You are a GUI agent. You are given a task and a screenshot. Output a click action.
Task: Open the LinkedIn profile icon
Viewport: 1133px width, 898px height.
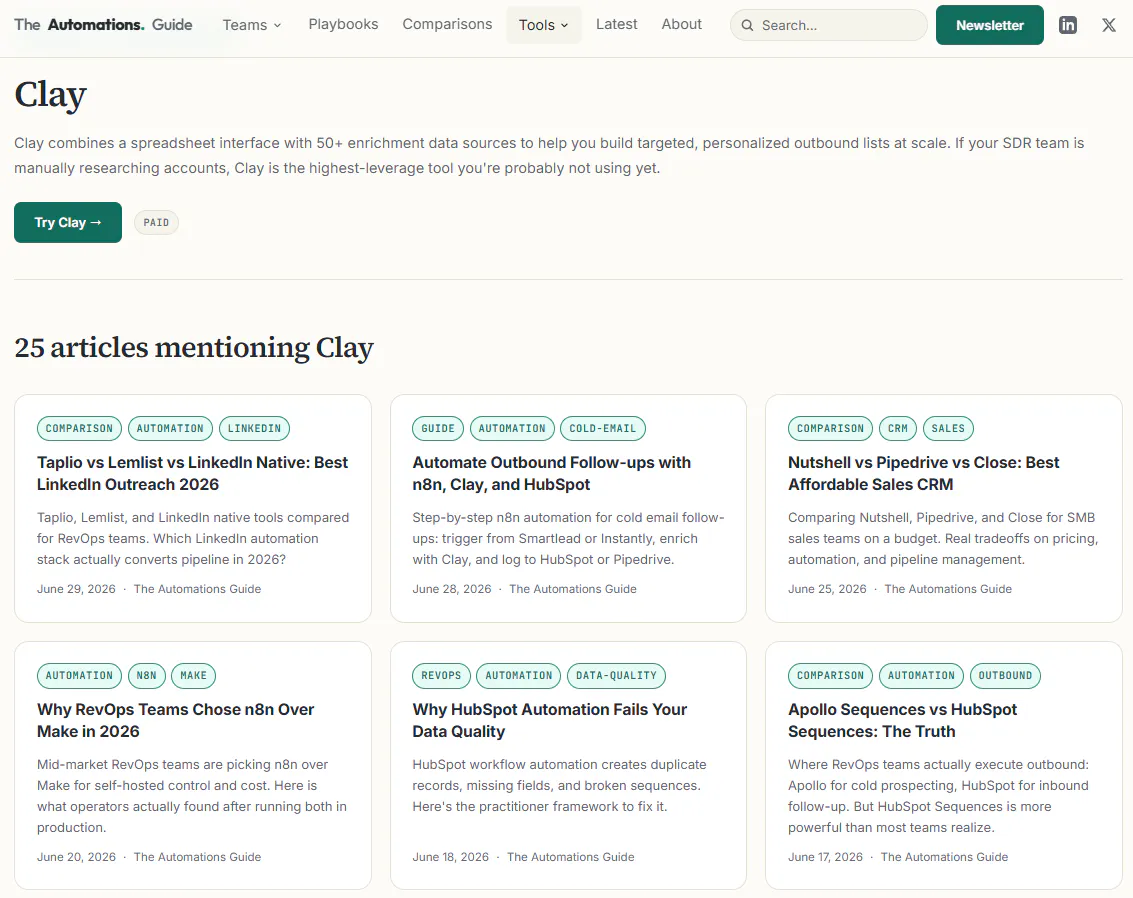point(1067,25)
